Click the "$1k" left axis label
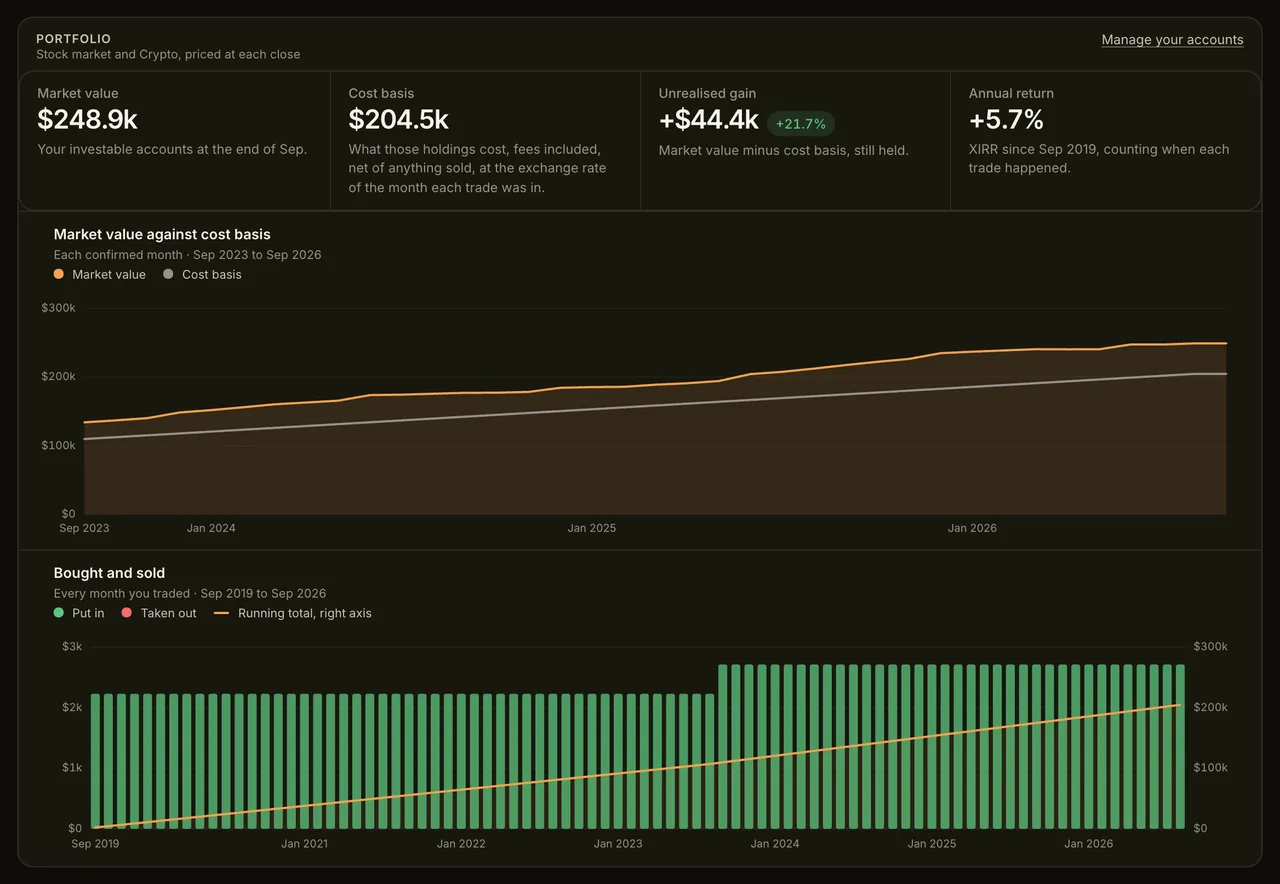Screen dimensions: 1280x884 [x=72, y=768]
